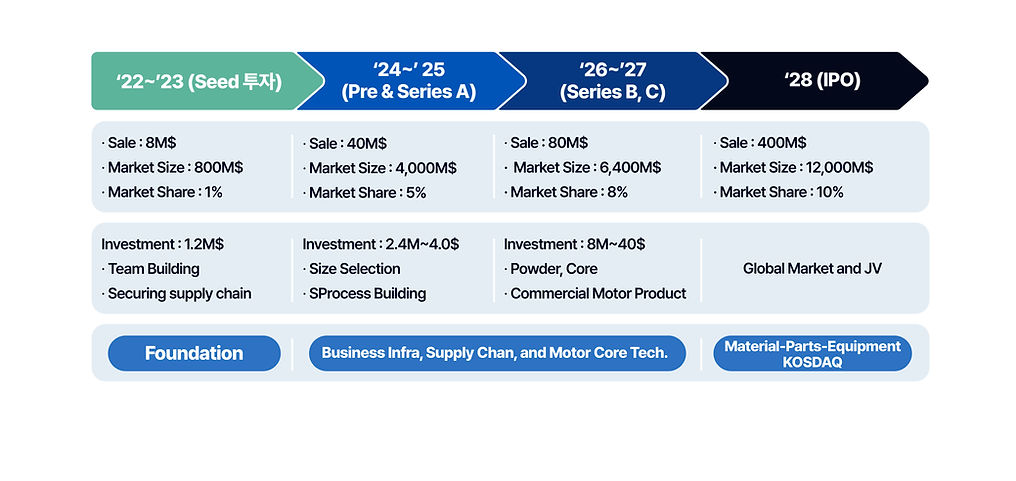This screenshot has width=1016, height=481.
Task: Select Investment : 2.4M~4.0$ text
Action: pyautogui.click(x=381, y=244)
